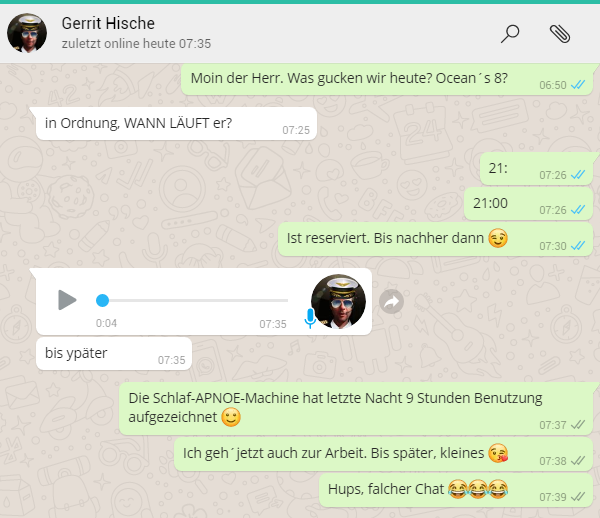Open contact info via Gerrit Hische name
This screenshot has height=518, width=600.
point(108,23)
